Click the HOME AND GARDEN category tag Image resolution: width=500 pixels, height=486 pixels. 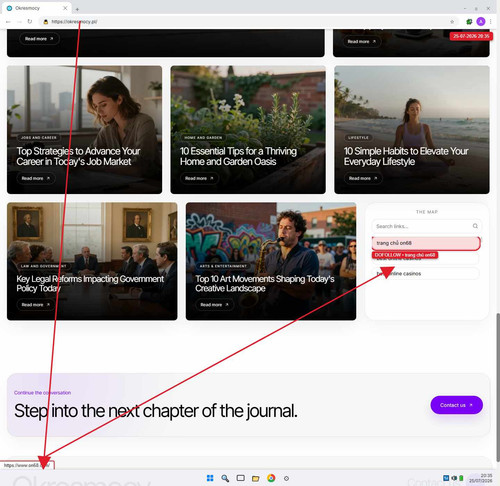[203, 137]
